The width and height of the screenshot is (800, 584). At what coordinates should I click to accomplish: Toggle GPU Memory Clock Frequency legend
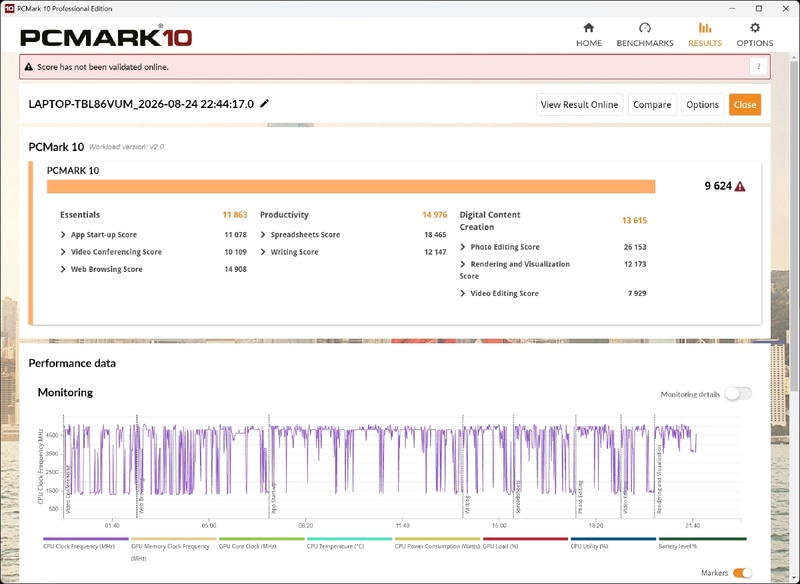tap(173, 539)
